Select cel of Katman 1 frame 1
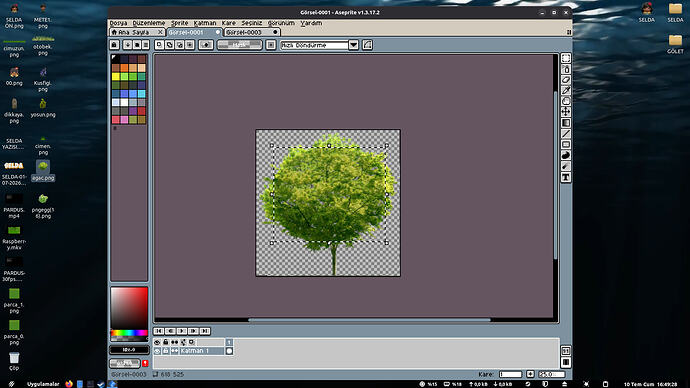The image size is (690, 388). [229, 351]
